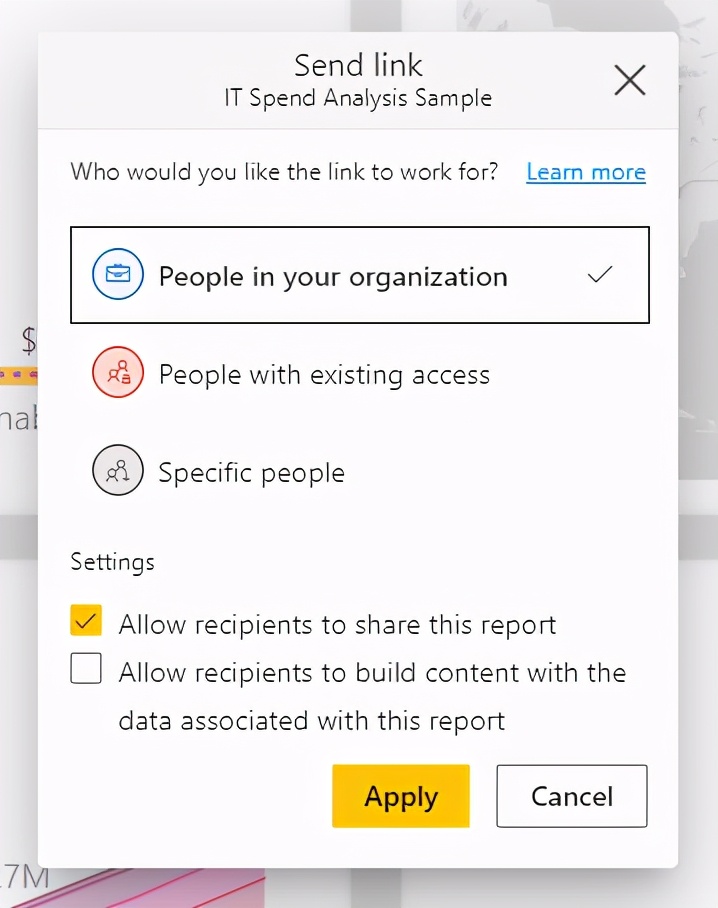Open the Learn more help page
Screen dimensions: 718x908
coord(585,172)
